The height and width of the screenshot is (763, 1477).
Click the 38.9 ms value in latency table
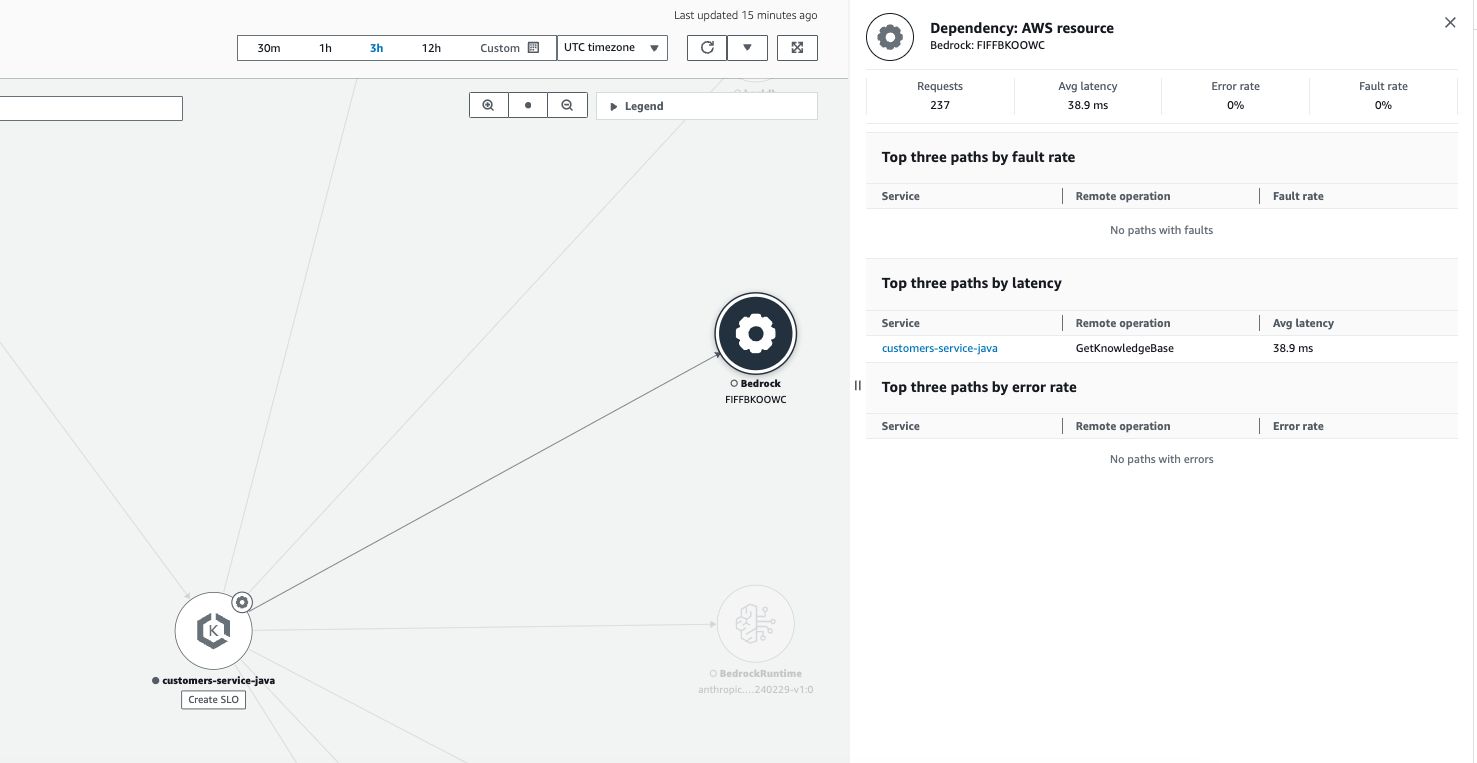click(x=1293, y=348)
